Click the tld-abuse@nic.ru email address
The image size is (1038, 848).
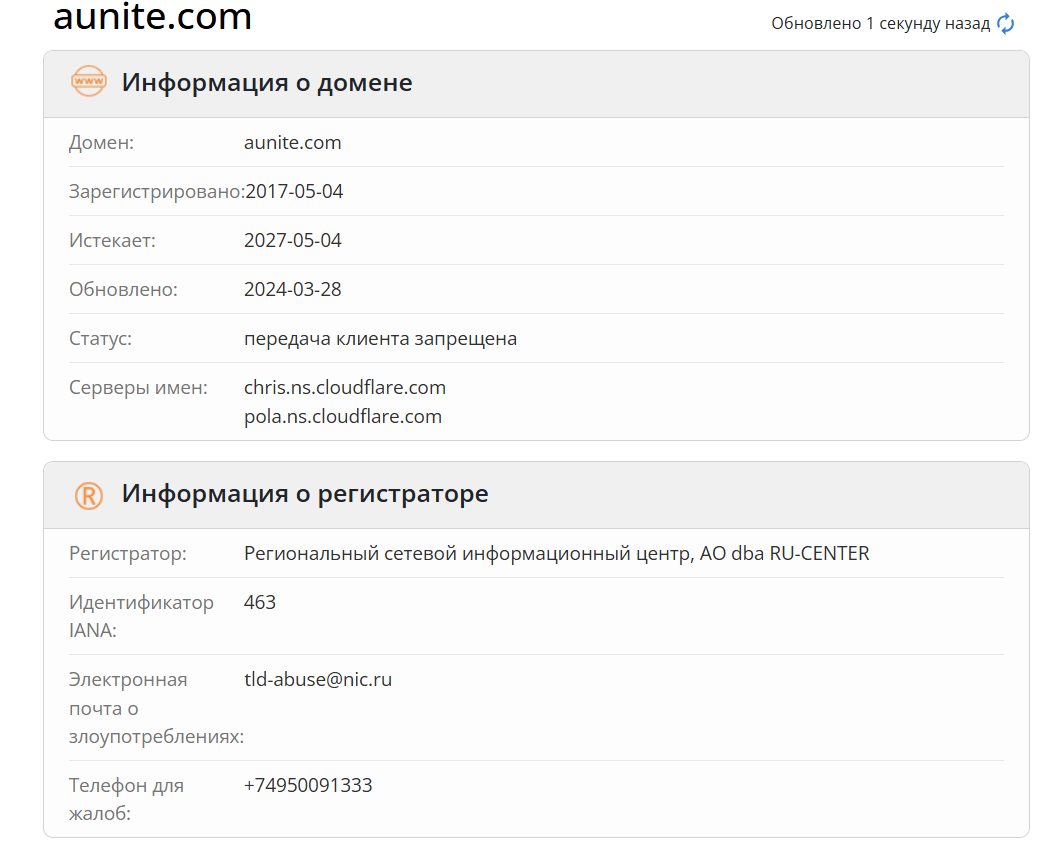(x=318, y=680)
